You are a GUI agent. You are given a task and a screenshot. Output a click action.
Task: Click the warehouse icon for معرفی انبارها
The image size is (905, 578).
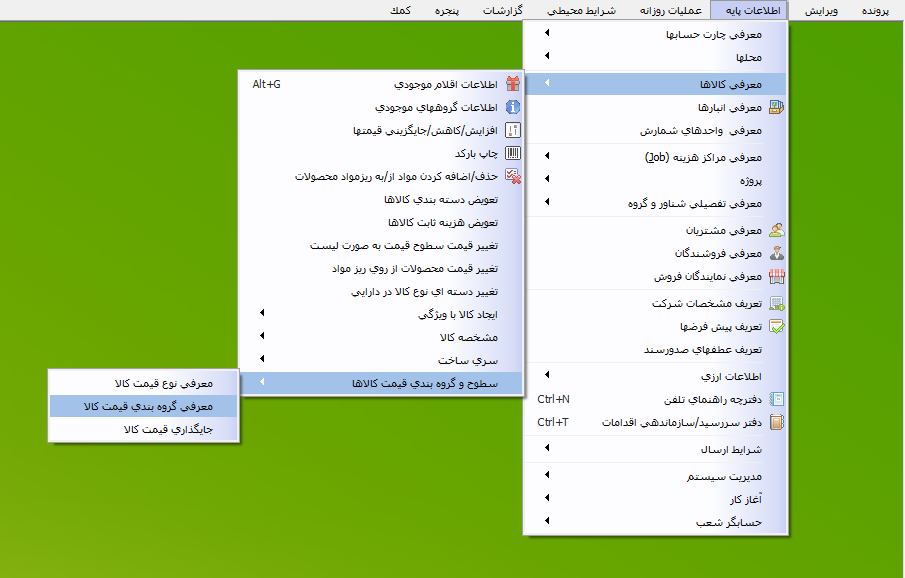click(x=775, y=107)
